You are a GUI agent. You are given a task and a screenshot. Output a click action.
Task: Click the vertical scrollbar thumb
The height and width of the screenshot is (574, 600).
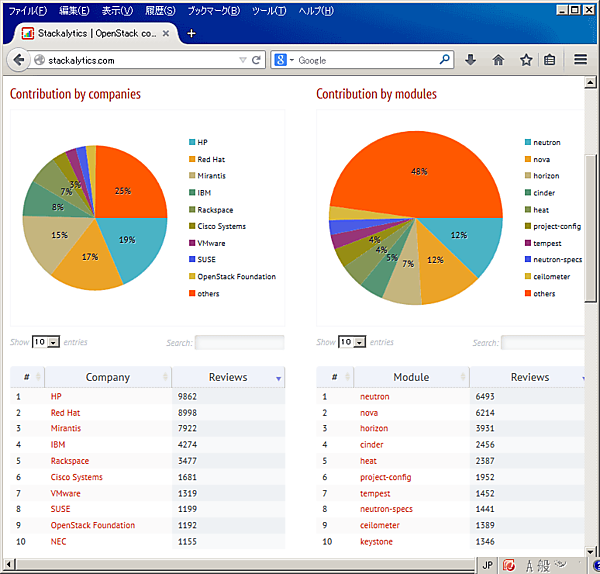(591, 228)
